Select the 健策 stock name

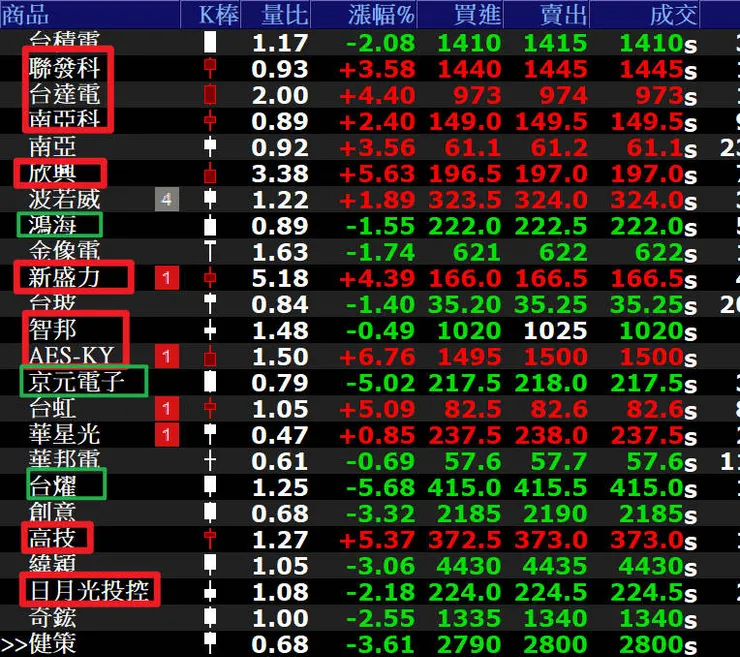point(52,643)
